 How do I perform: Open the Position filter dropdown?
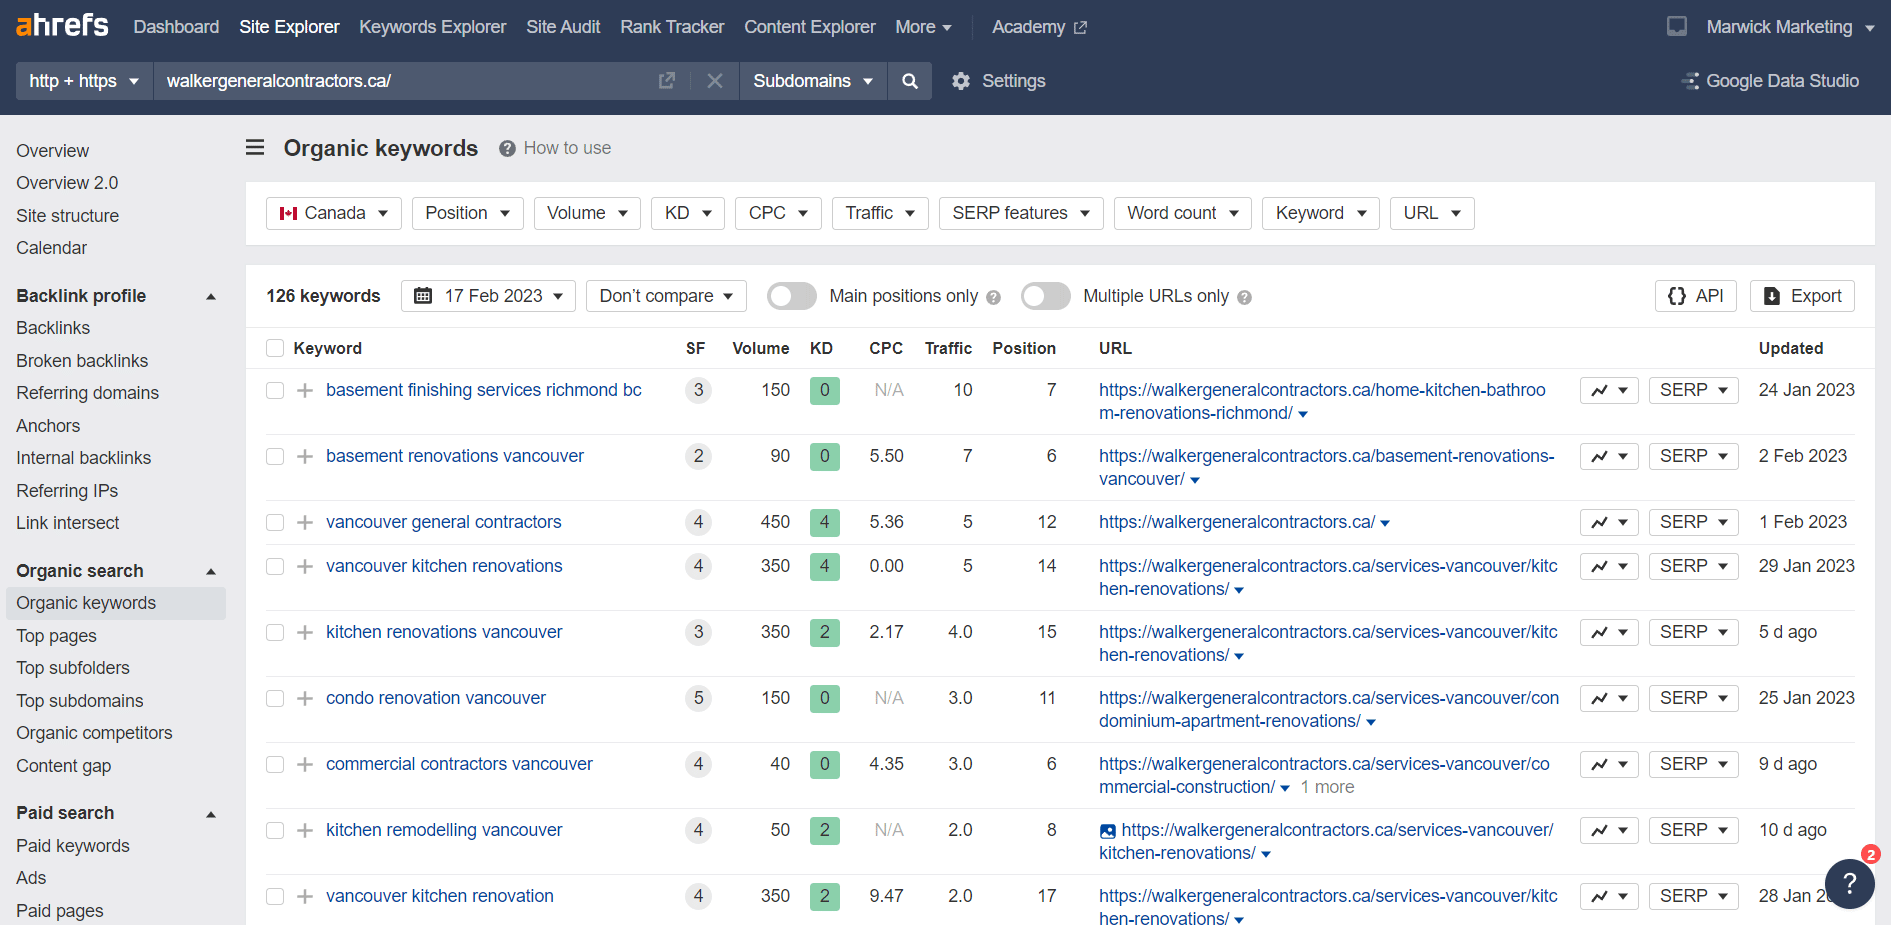468,213
